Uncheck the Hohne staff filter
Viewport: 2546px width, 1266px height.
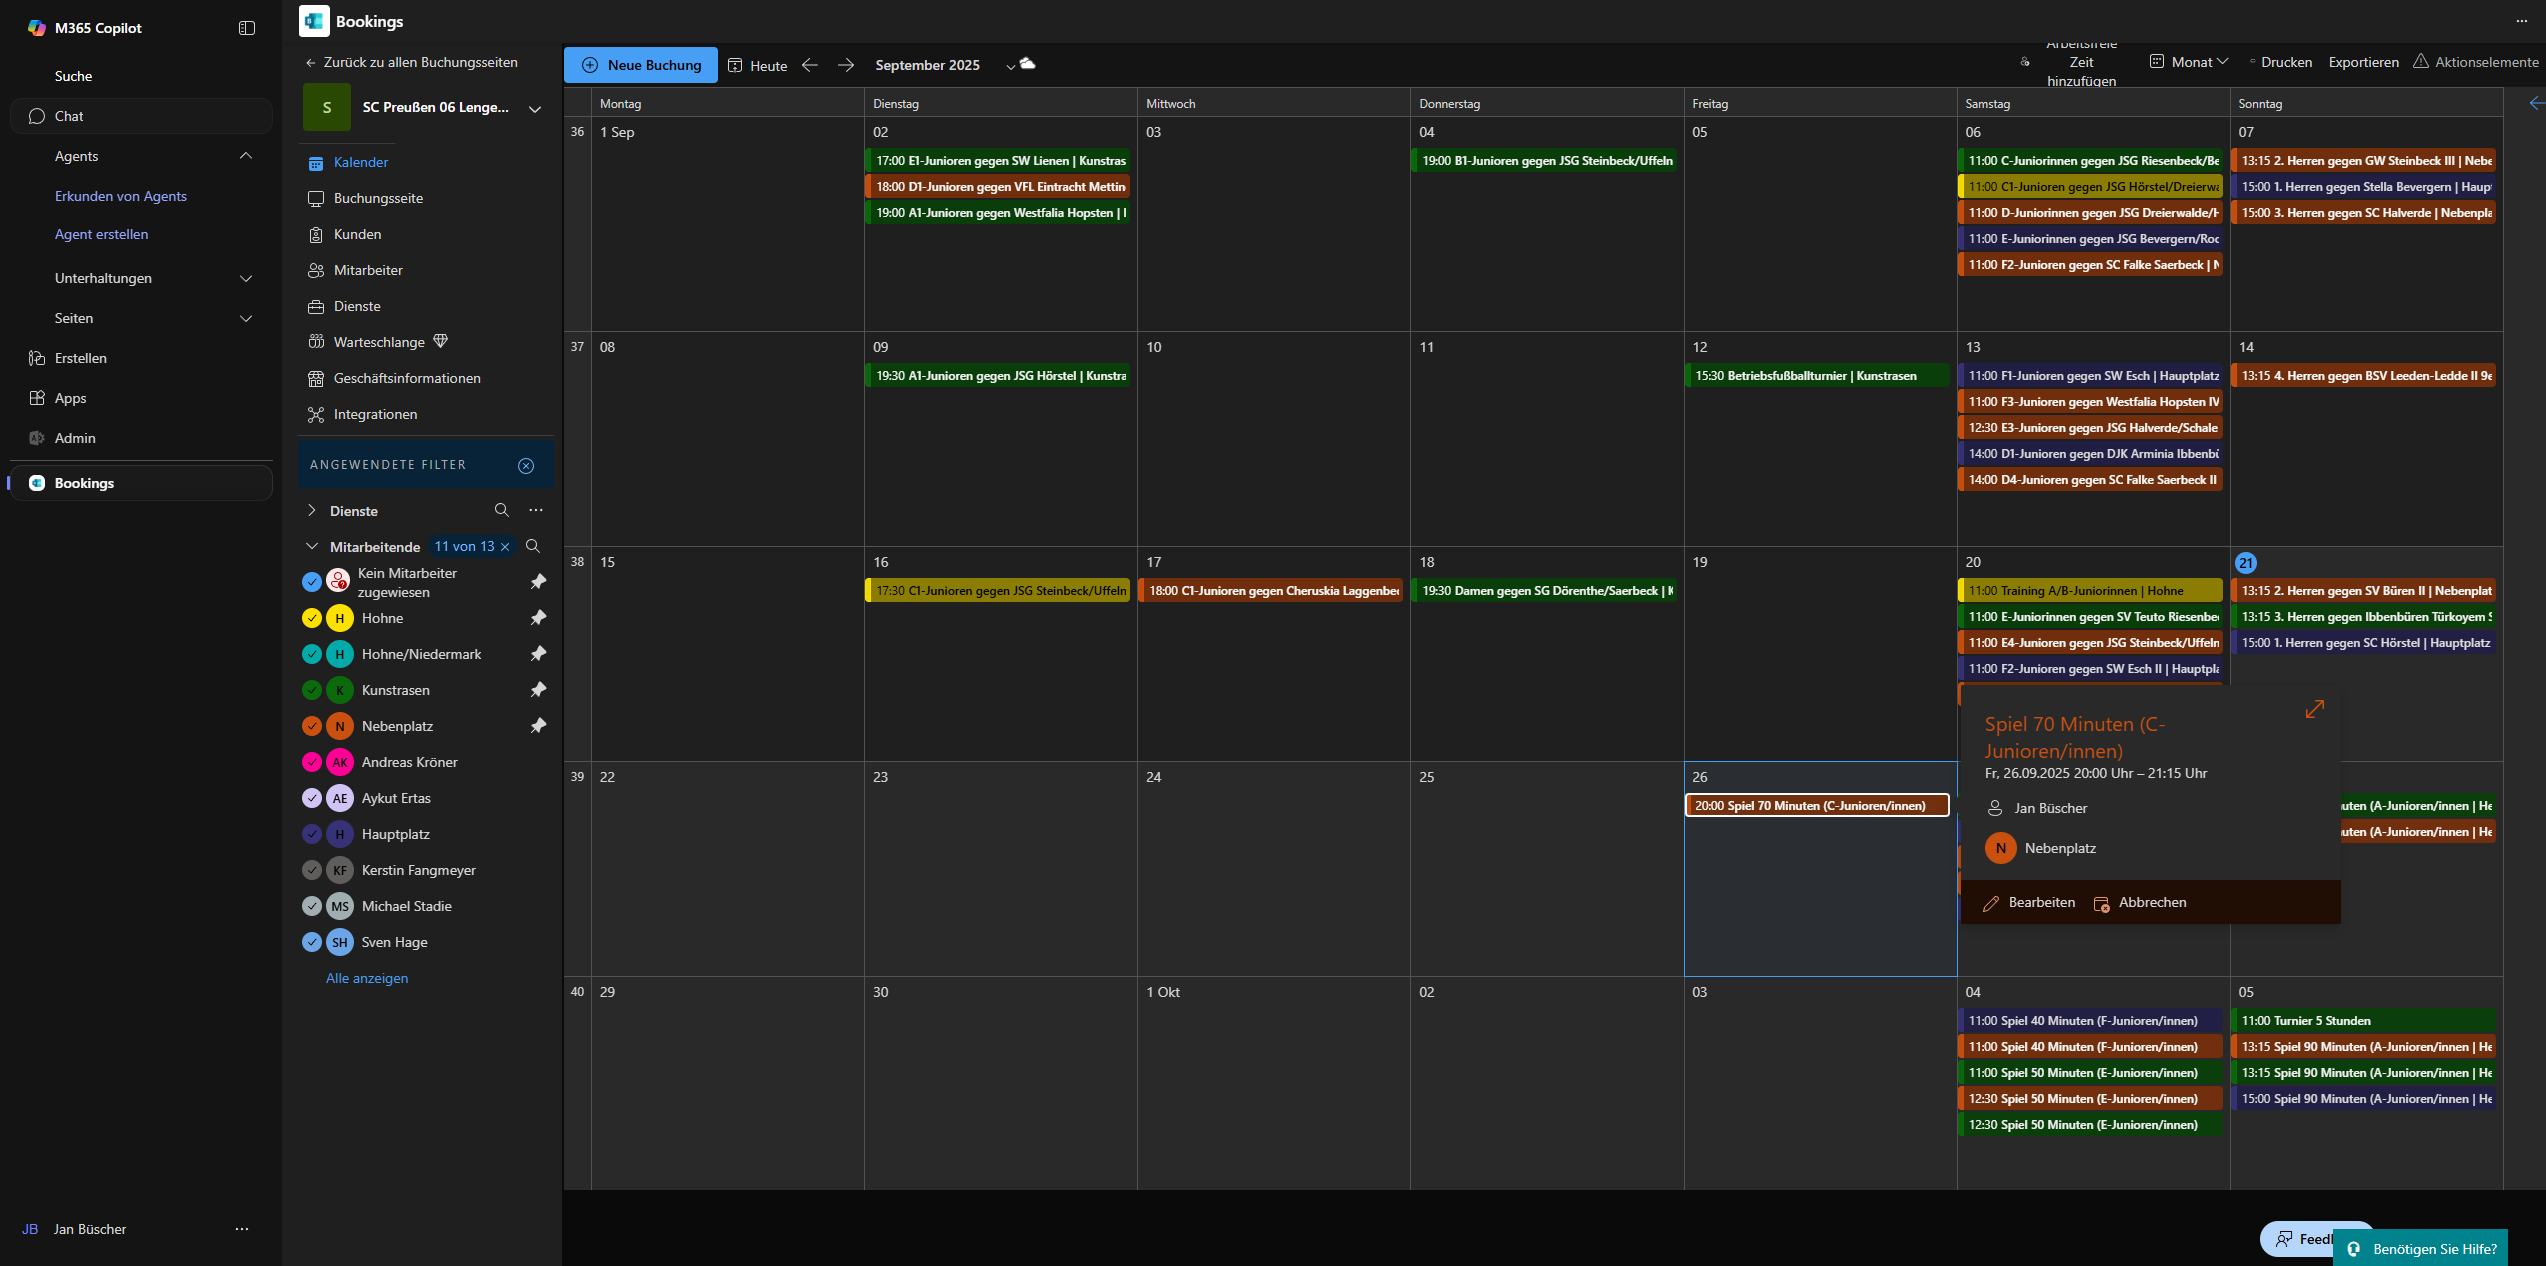(312, 618)
